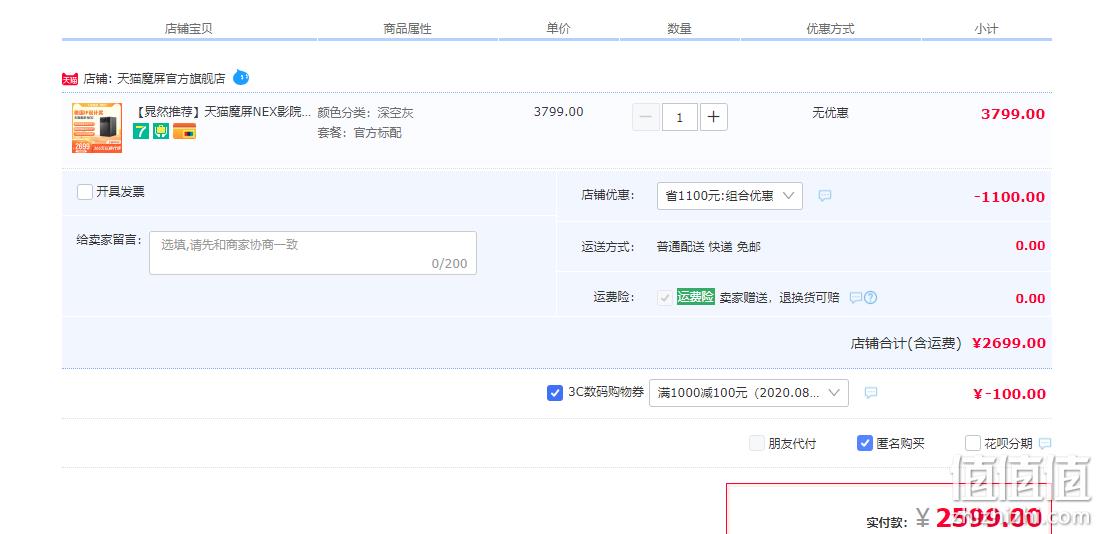This screenshot has height=534, width=1100.
Task: Click the 小计 column header
Action: click(x=986, y=29)
